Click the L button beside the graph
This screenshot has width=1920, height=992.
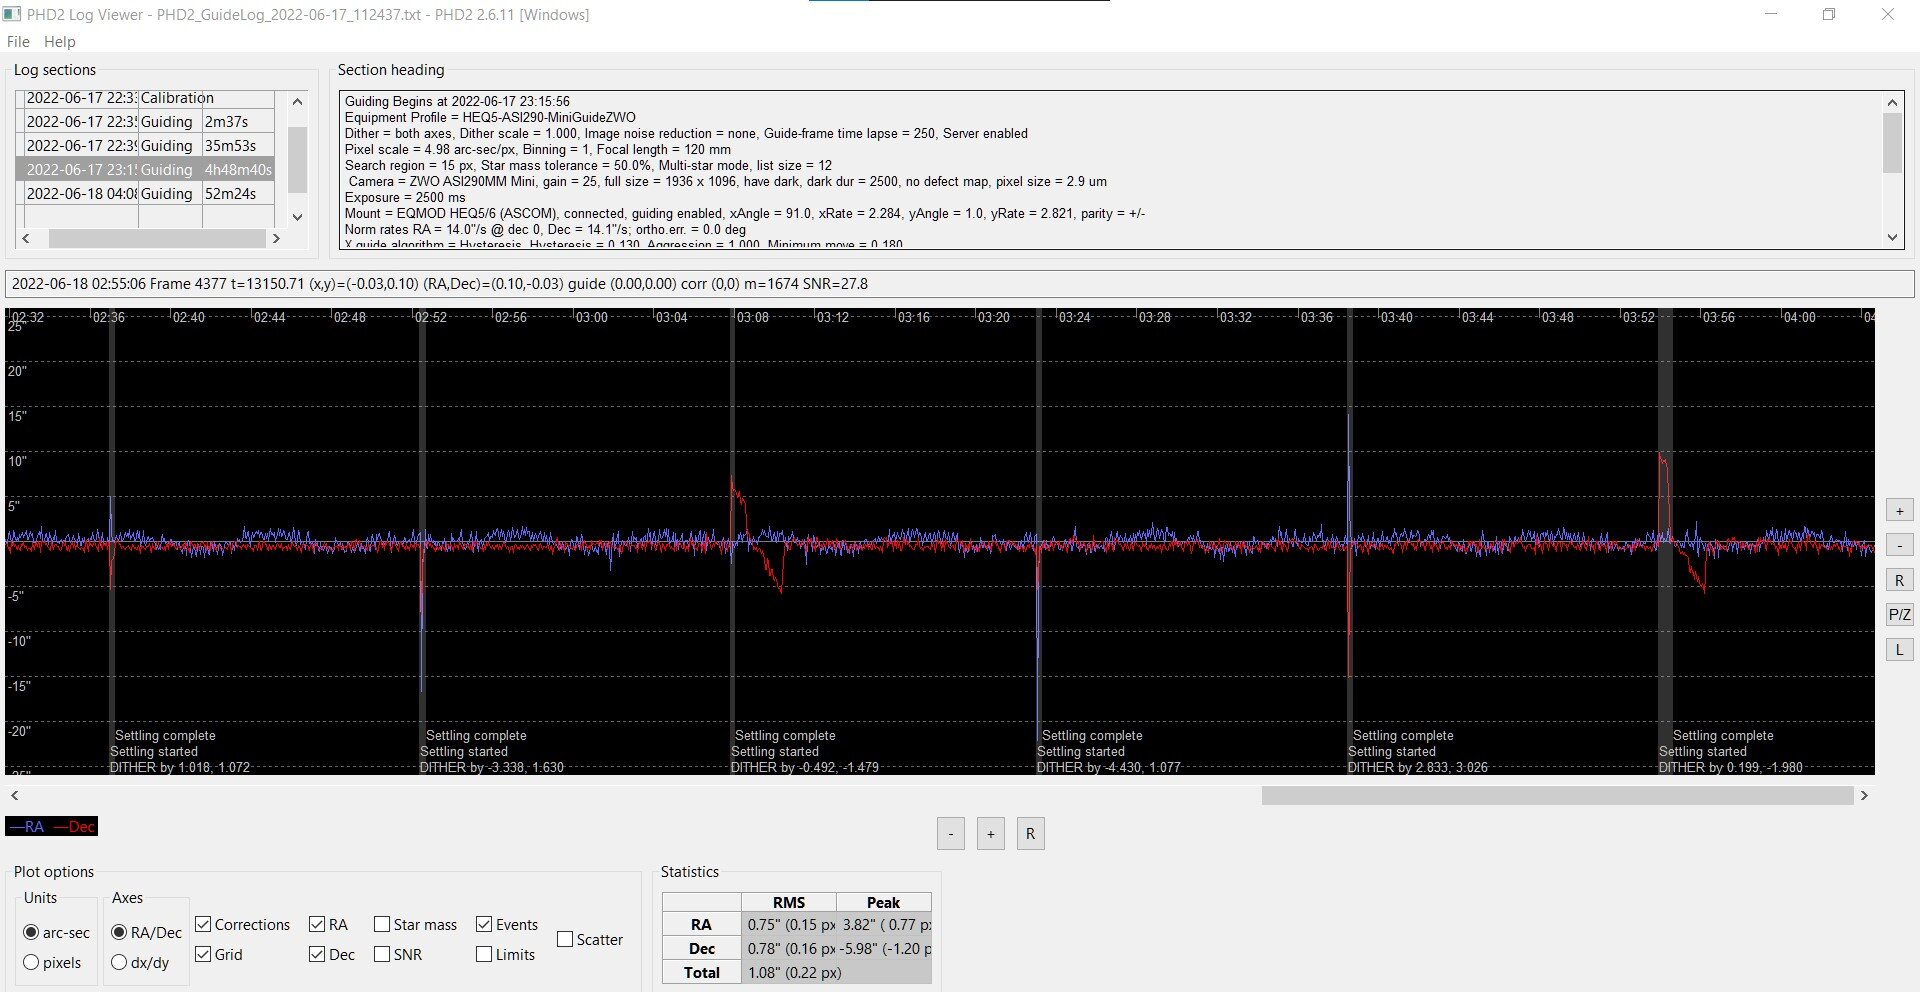tap(1900, 650)
